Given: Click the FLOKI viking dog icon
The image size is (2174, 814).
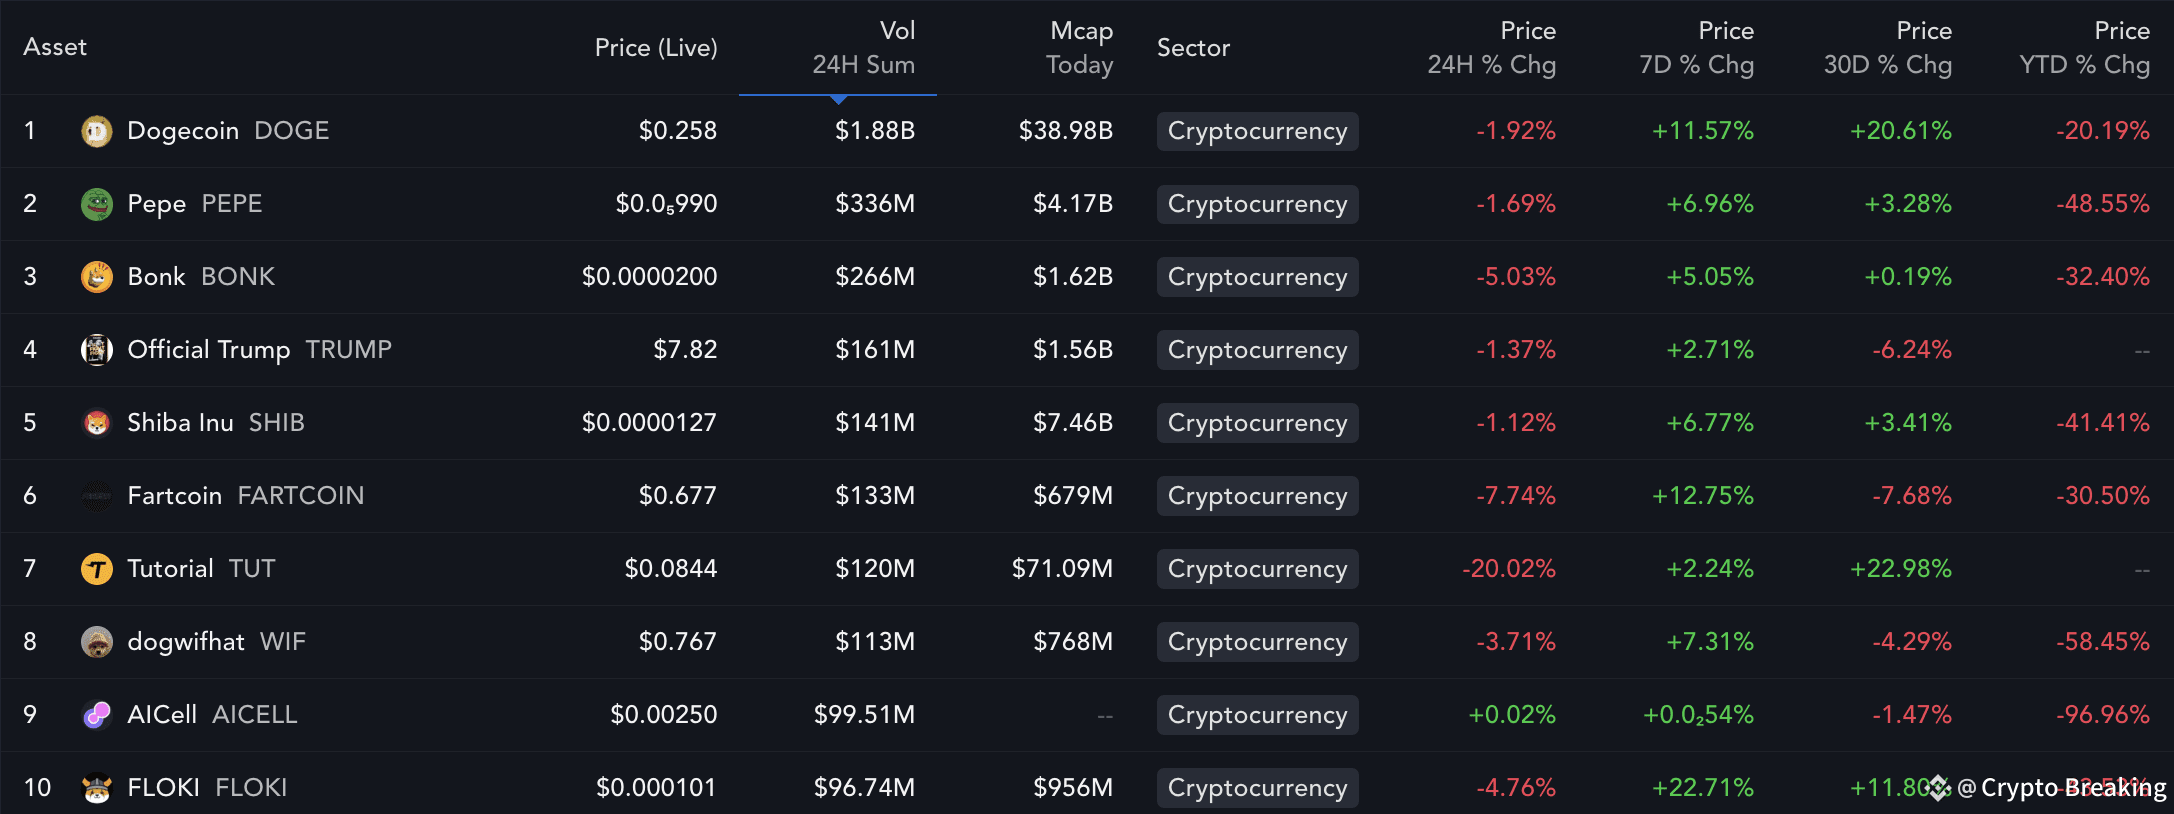Looking at the screenshot, I should (x=97, y=788).
